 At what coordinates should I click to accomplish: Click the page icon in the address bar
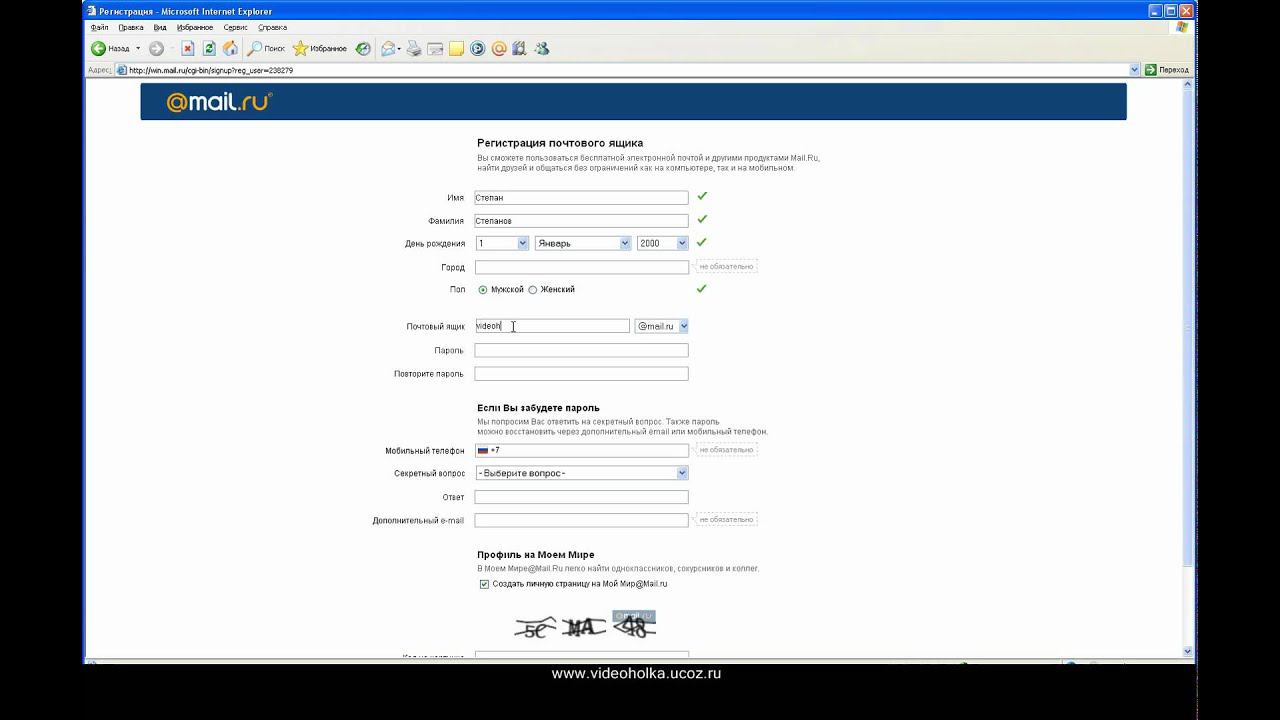[122, 70]
